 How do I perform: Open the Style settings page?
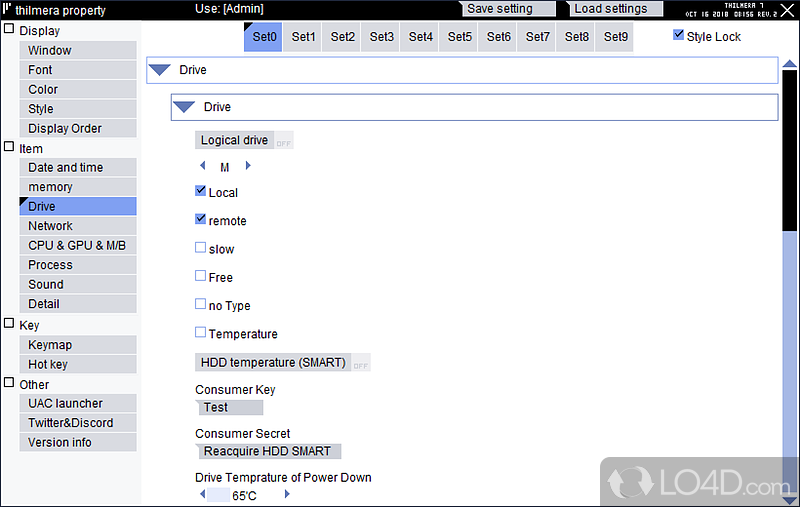(78, 109)
